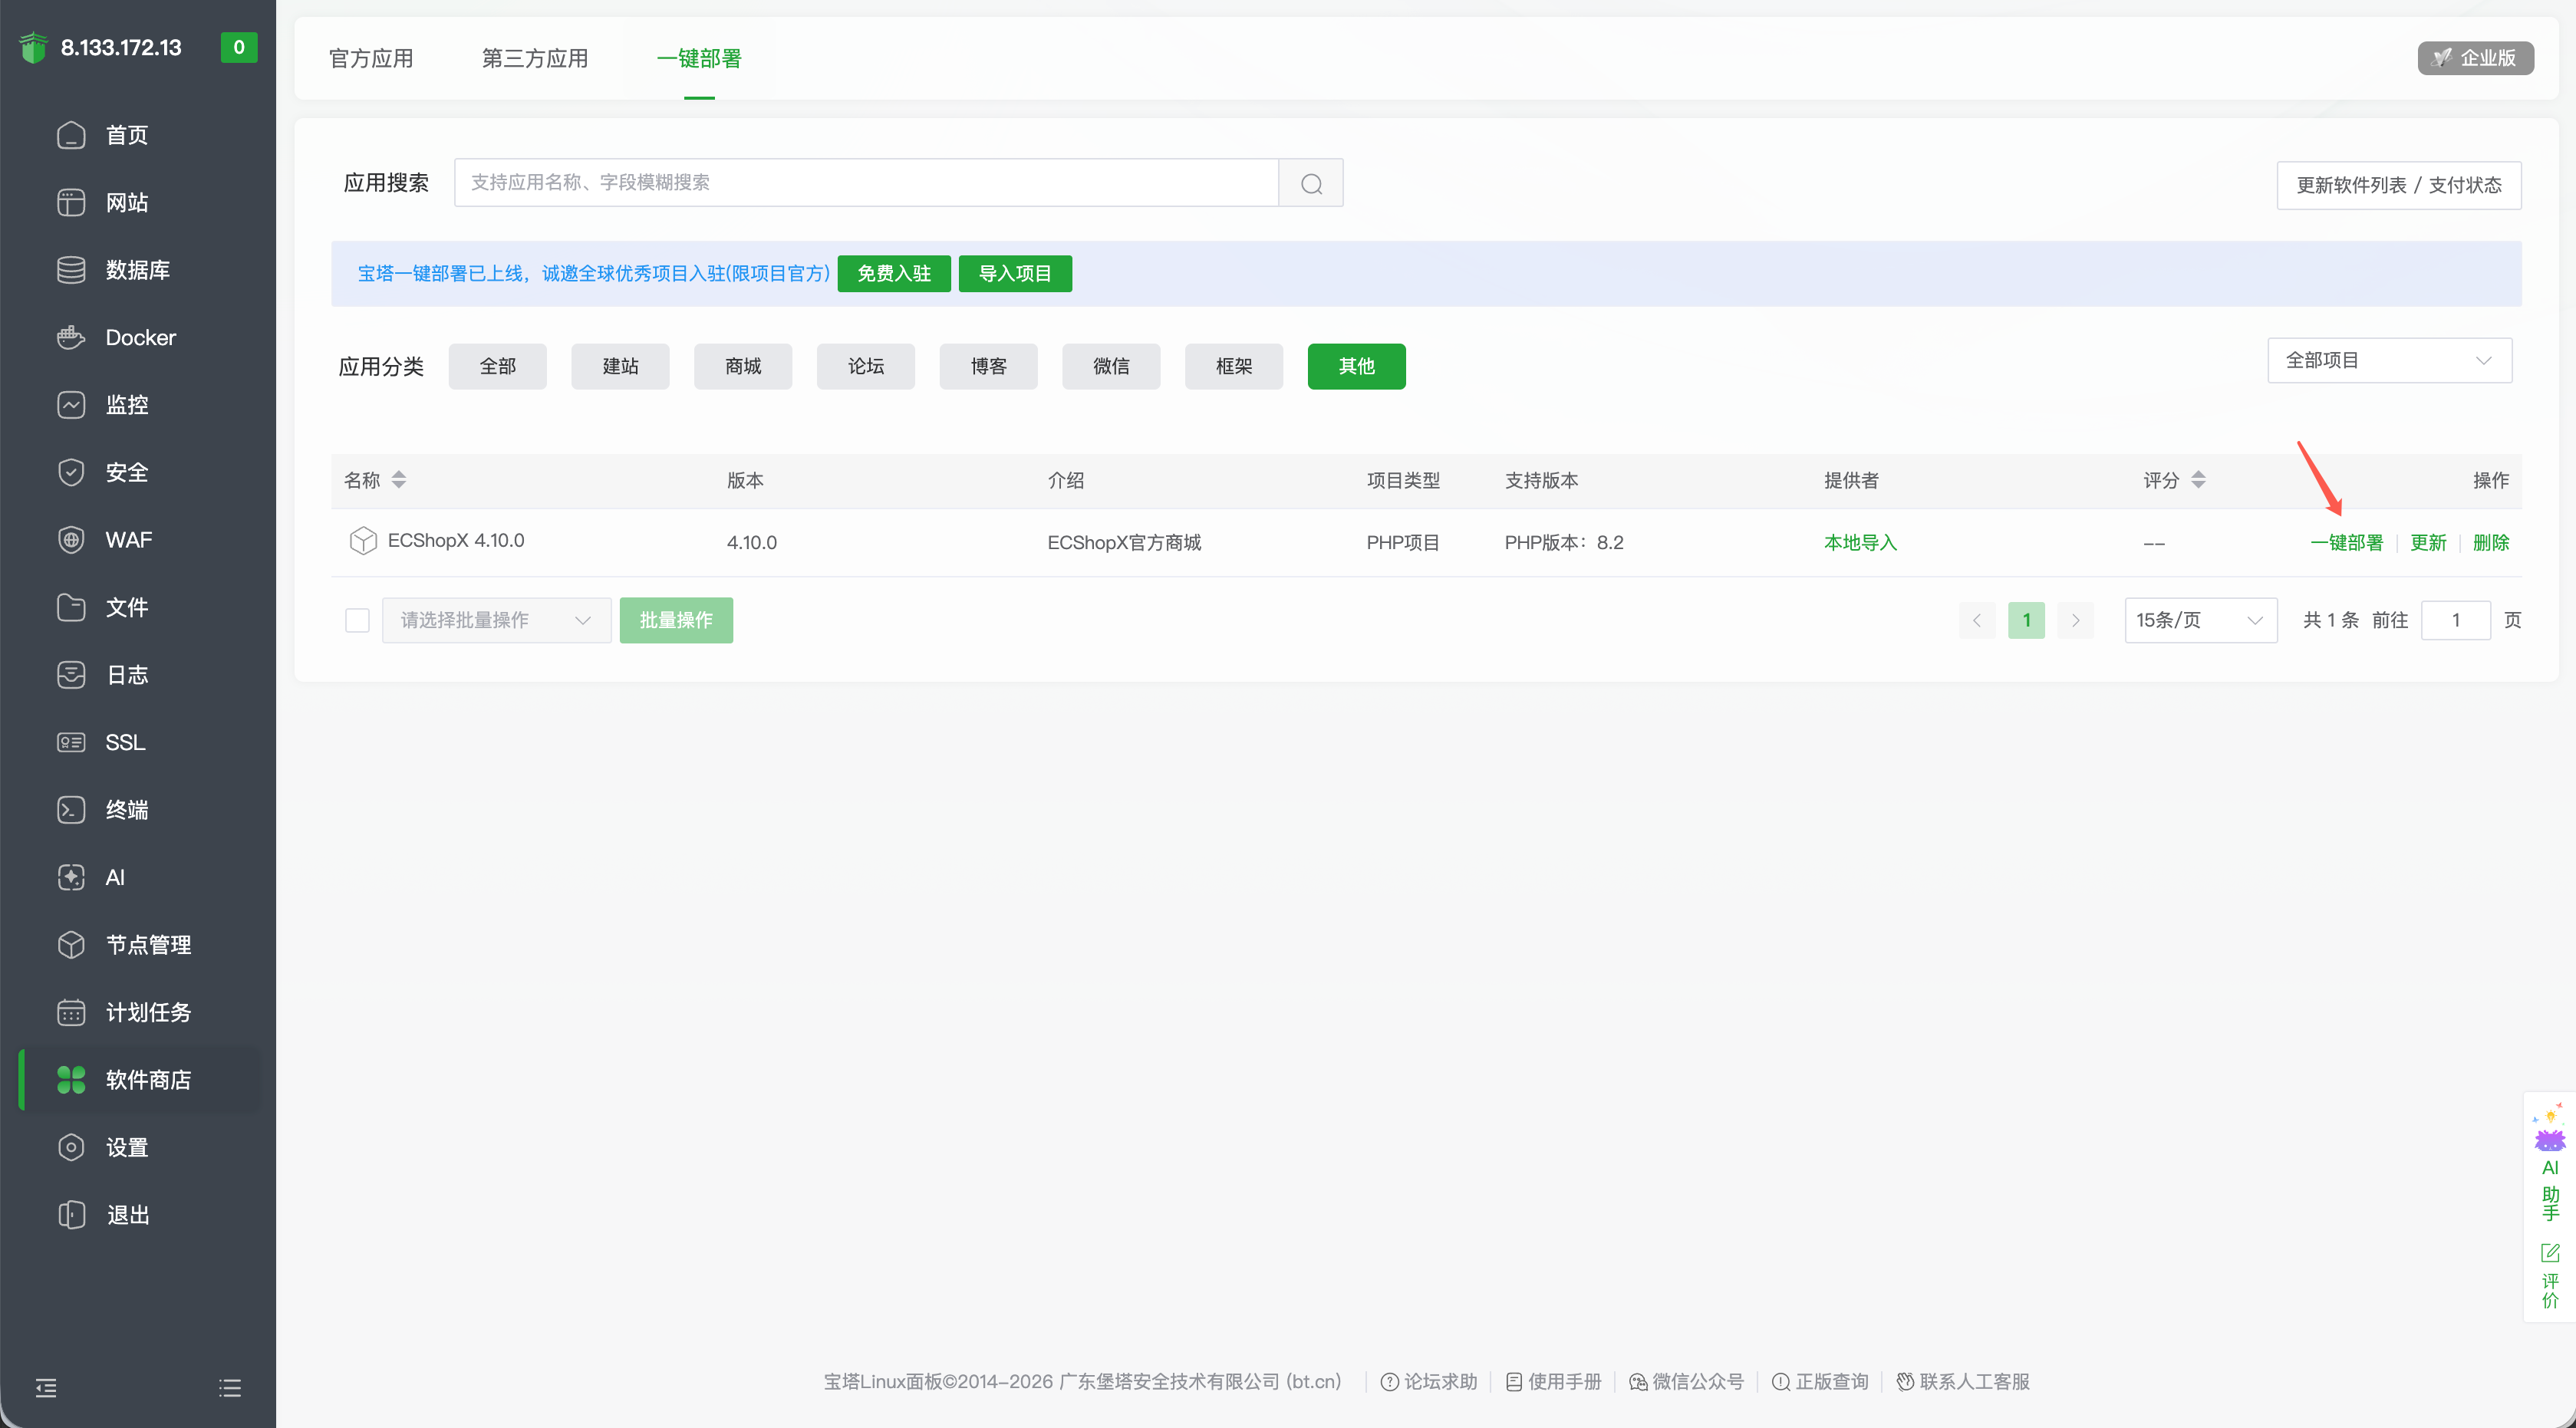The height and width of the screenshot is (1428, 2576).
Task: Filter by the 建站 category
Action: (x=620, y=366)
